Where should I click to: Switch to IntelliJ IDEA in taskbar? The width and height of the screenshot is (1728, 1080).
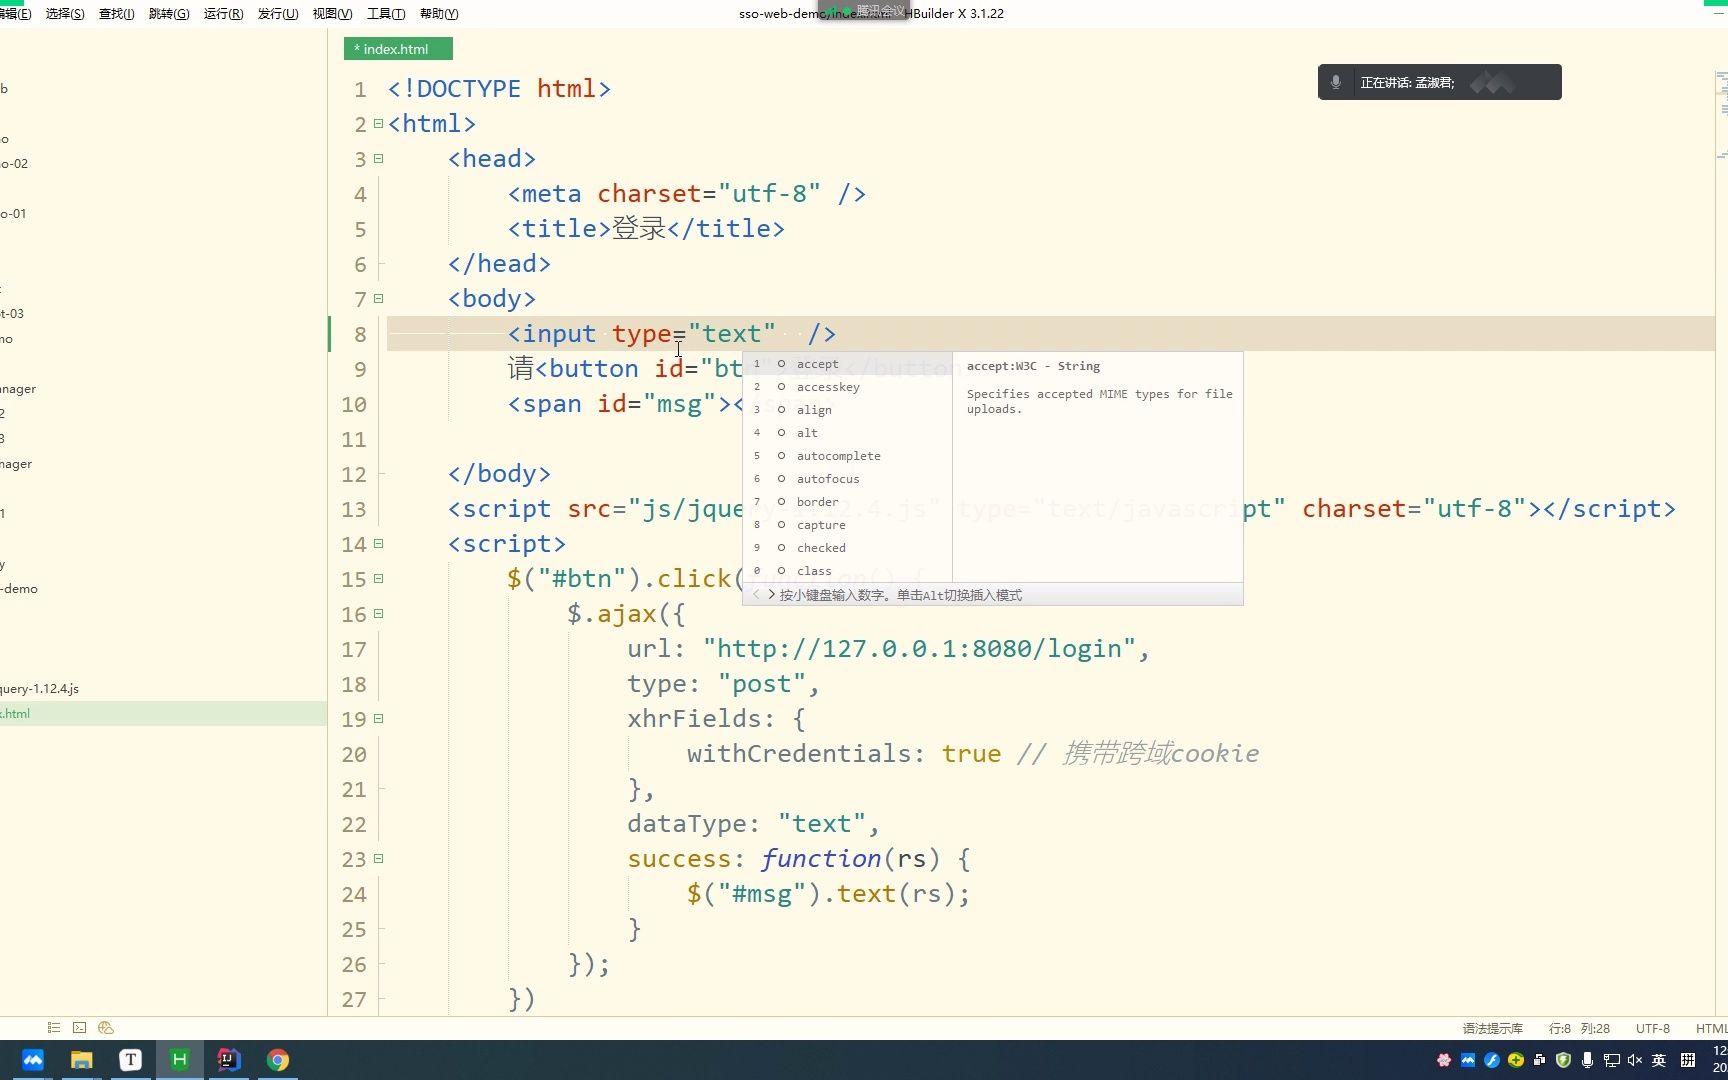coord(229,1060)
